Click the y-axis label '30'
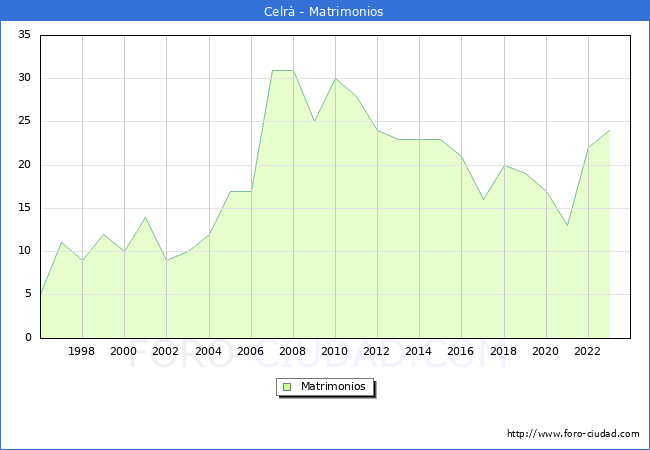650x450 pixels. tap(24, 77)
